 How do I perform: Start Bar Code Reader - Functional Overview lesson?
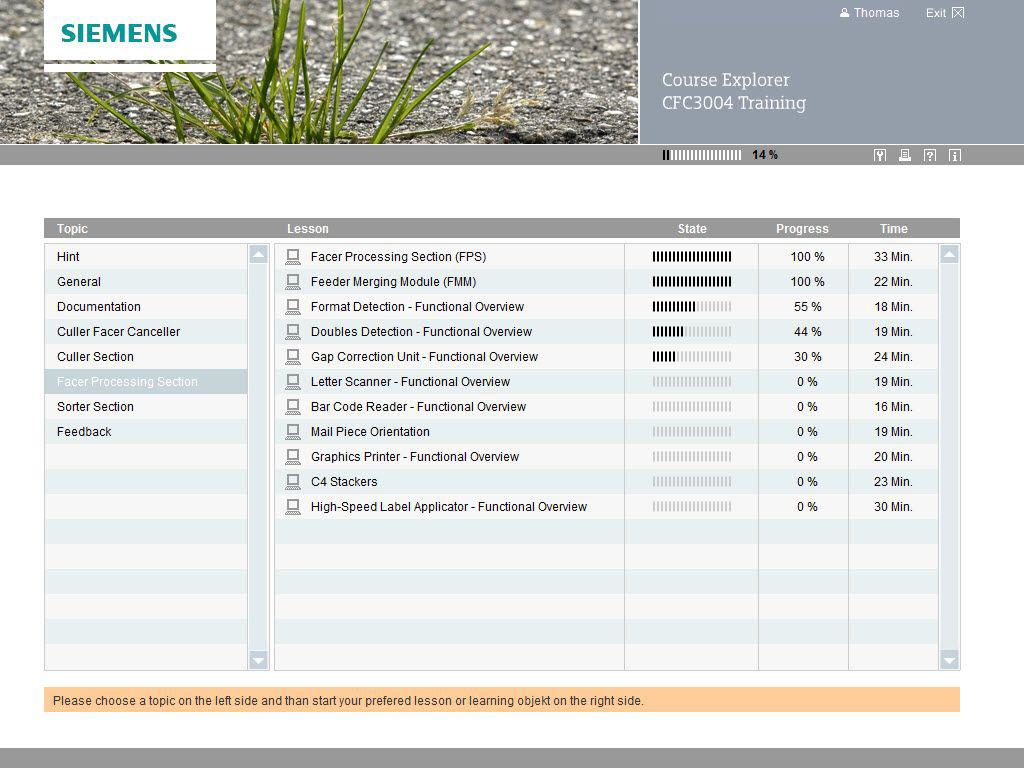pyautogui.click(x=418, y=407)
